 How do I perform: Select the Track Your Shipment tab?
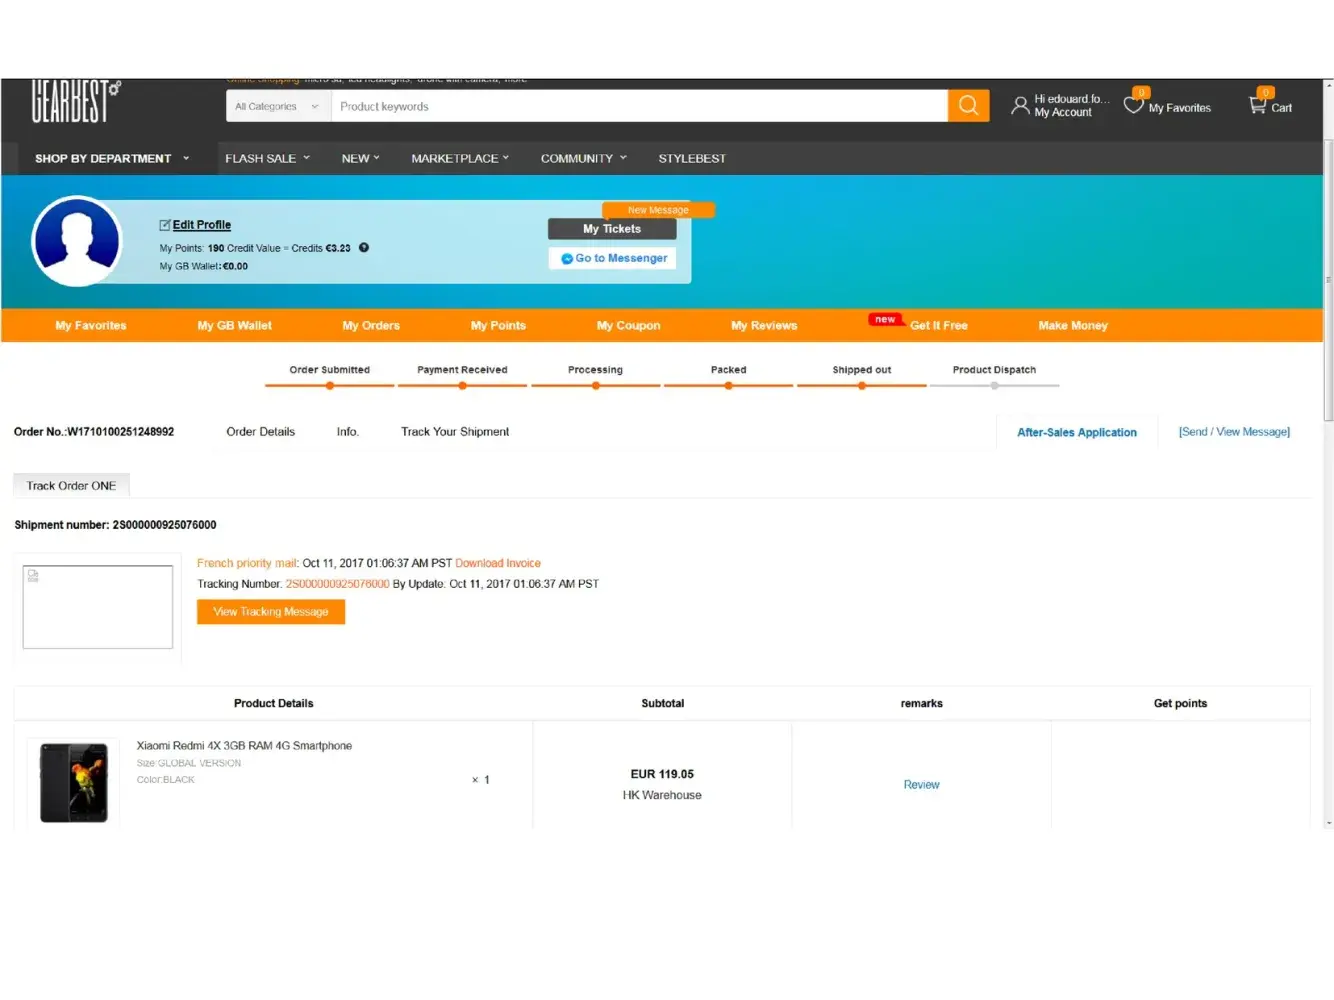[455, 432]
